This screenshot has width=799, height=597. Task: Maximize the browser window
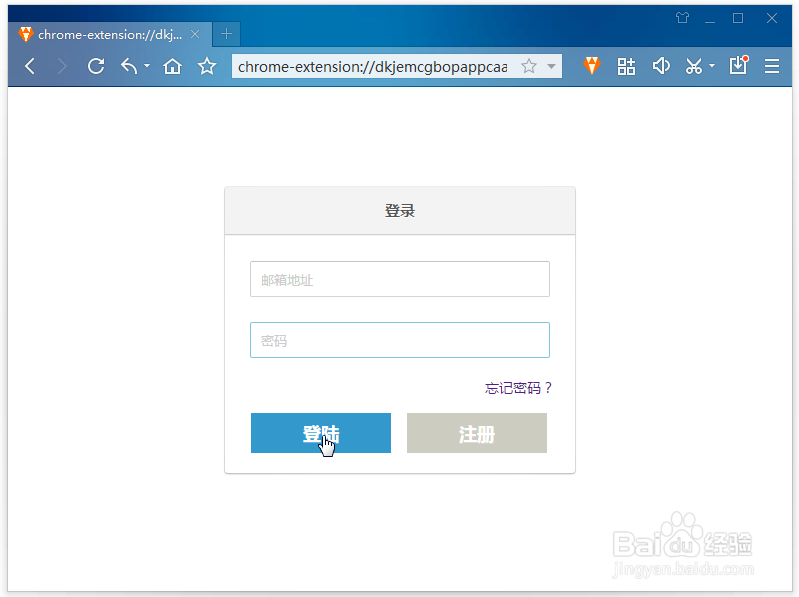tap(738, 18)
